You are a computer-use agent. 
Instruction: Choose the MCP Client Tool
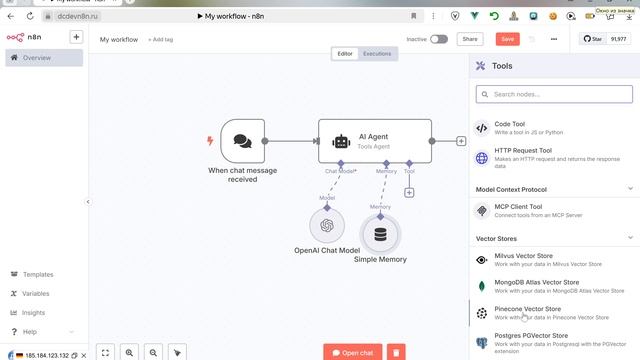tap(555, 211)
